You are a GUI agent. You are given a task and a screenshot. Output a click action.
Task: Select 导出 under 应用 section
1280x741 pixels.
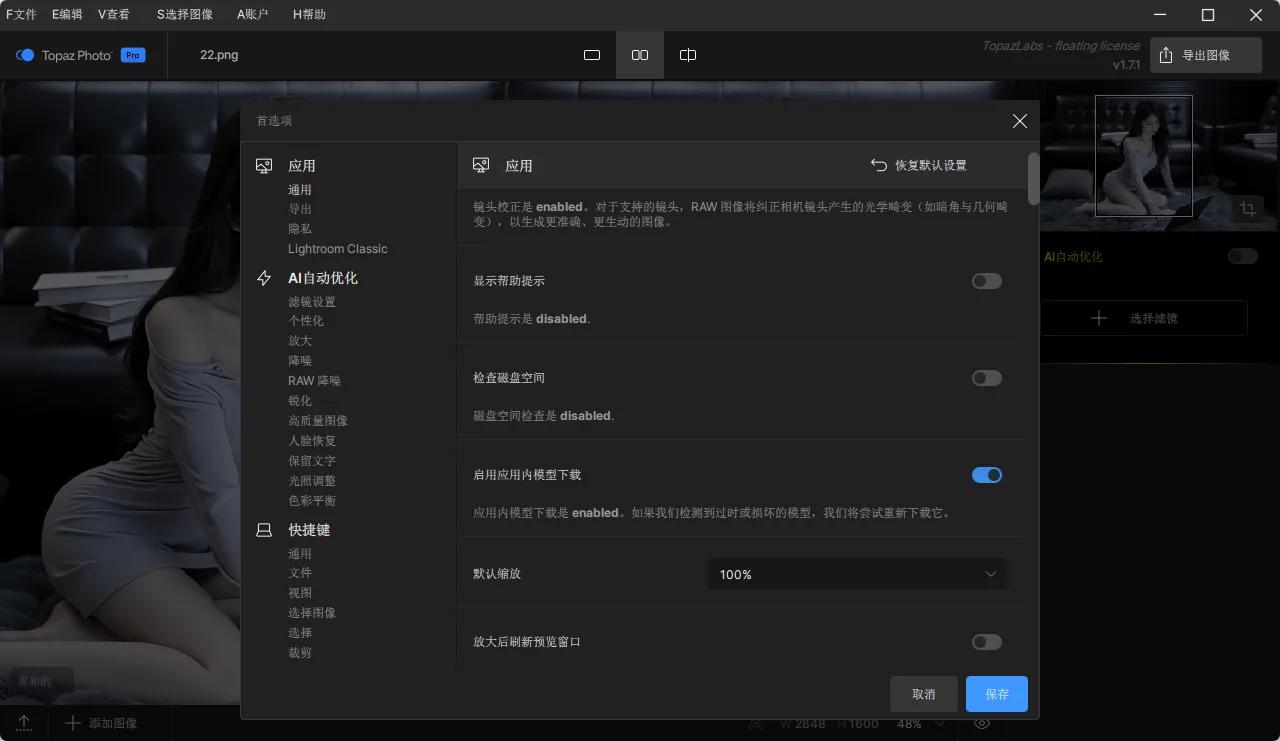(x=300, y=209)
